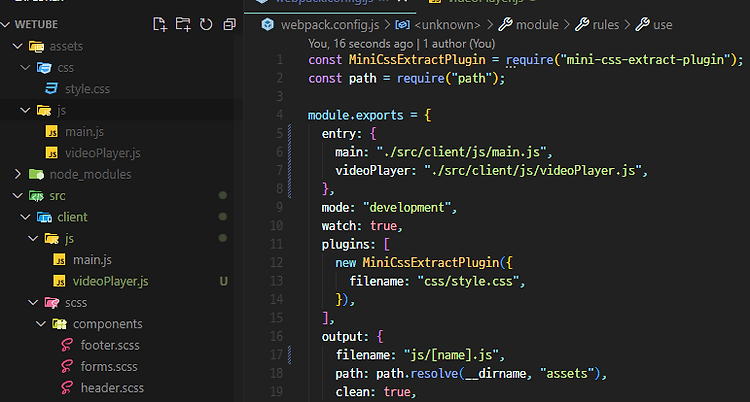This screenshot has height=402, width=750.
Task: Click the wrench icon beside module breadcrumb
Action: (505, 24)
